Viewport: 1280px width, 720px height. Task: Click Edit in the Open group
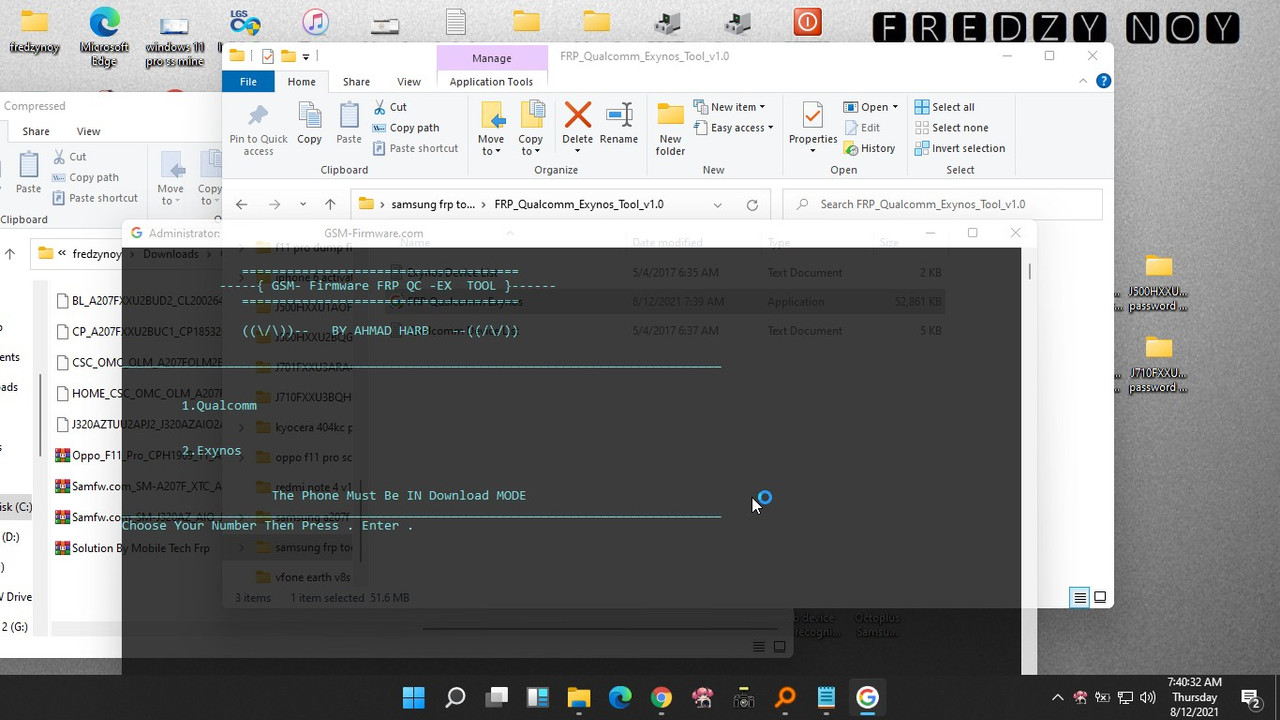863,128
